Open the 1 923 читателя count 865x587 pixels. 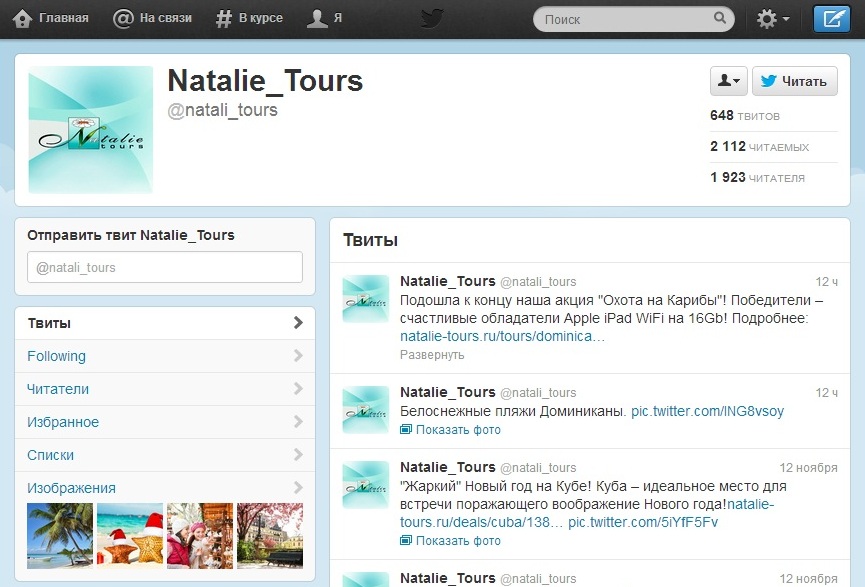757,177
